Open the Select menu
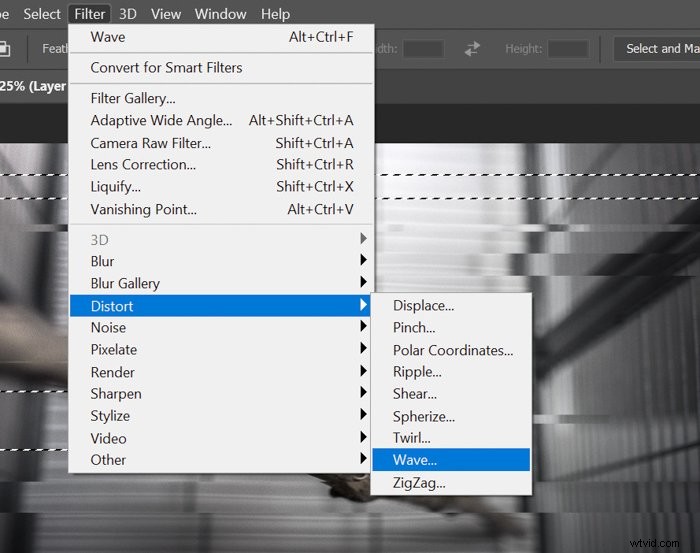Screen dimensions: 700x553 pyautogui.click(x=42, y=14)
